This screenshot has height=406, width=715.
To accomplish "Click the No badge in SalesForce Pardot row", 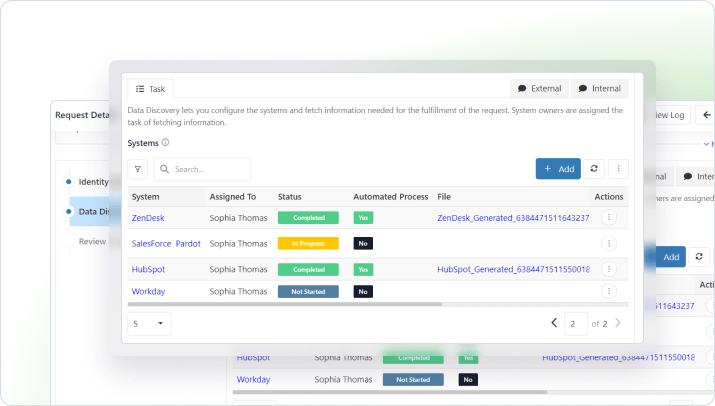I will (x=363, y=244).
